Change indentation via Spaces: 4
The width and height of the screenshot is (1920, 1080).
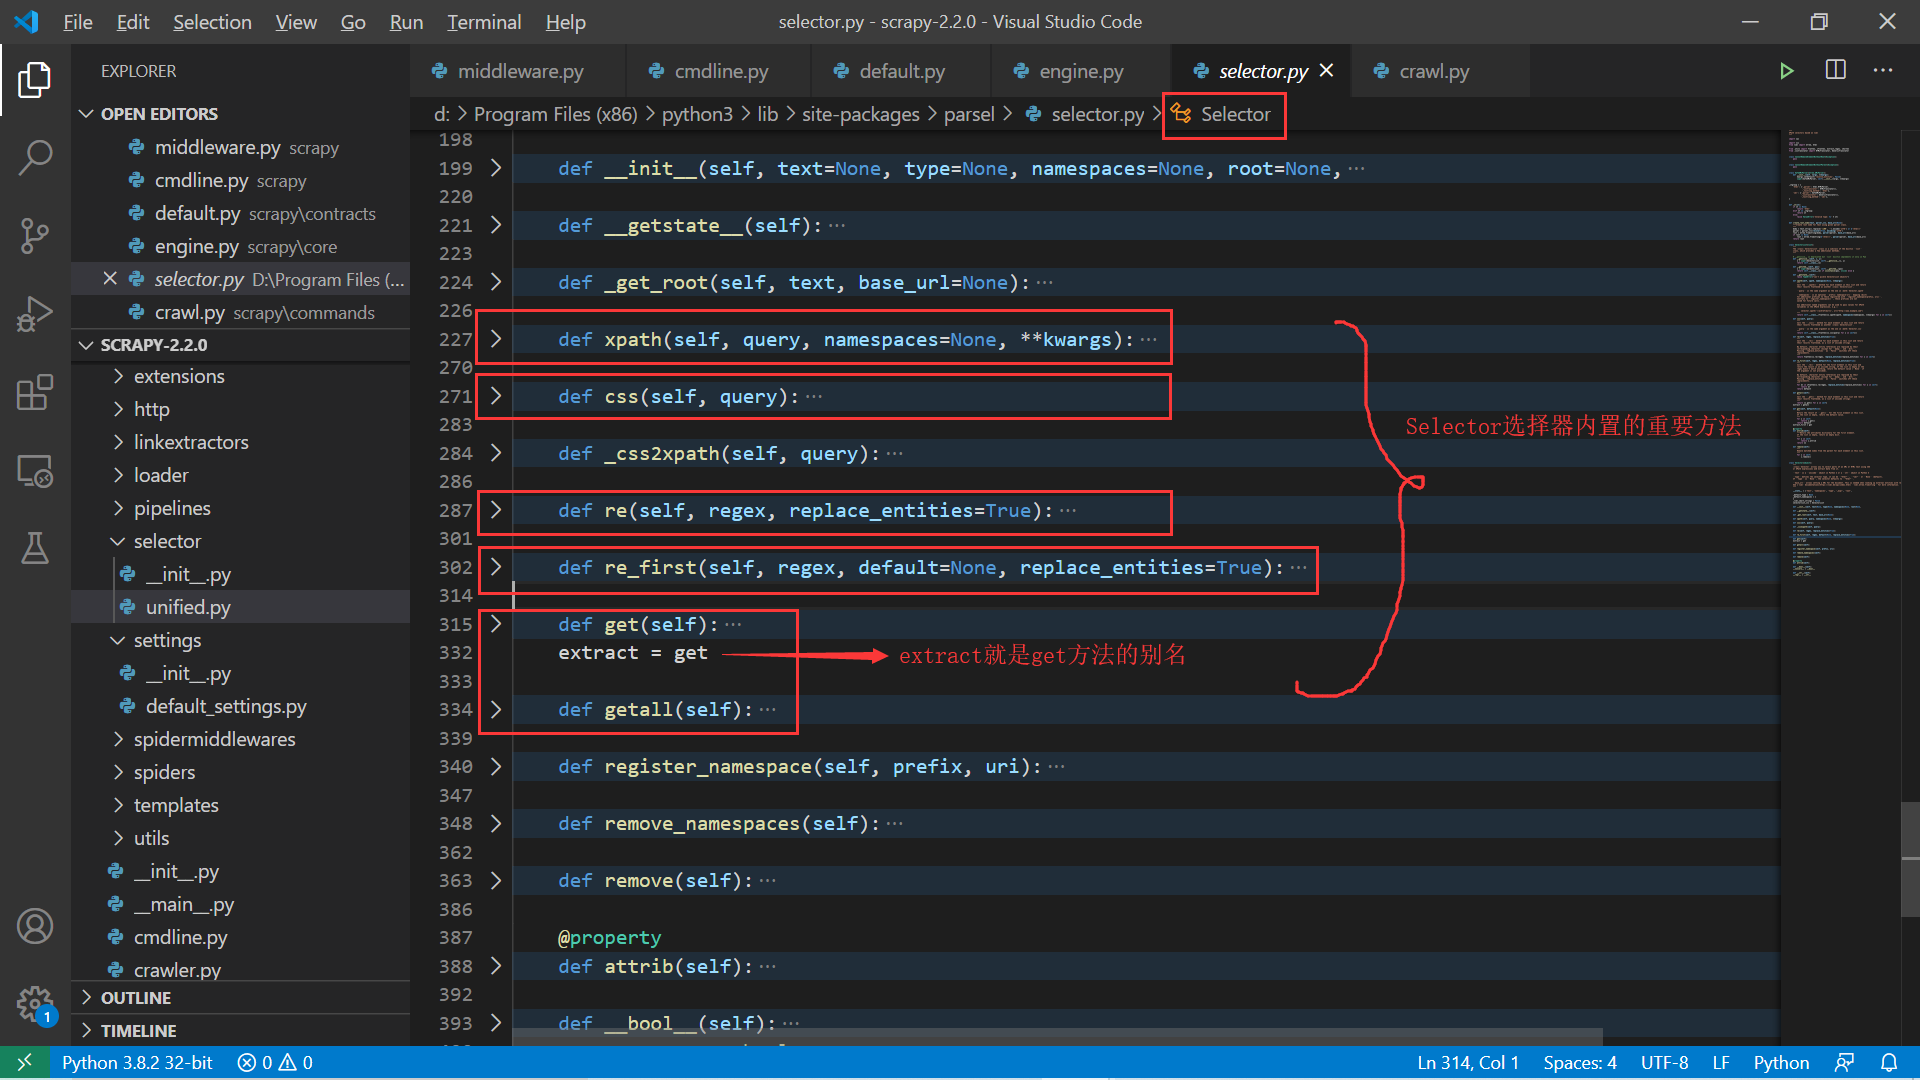1579,1062
